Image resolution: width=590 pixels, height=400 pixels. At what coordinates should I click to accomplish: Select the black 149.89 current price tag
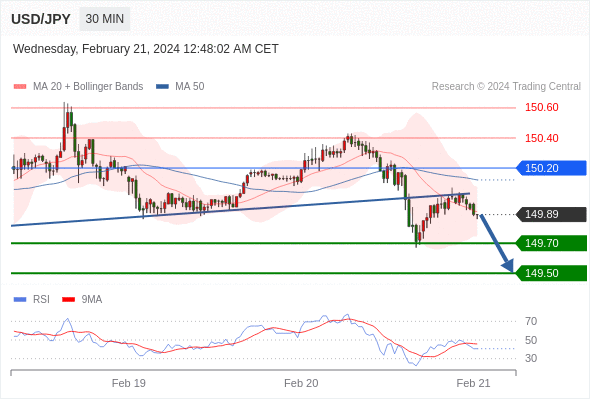coord(551,214)
